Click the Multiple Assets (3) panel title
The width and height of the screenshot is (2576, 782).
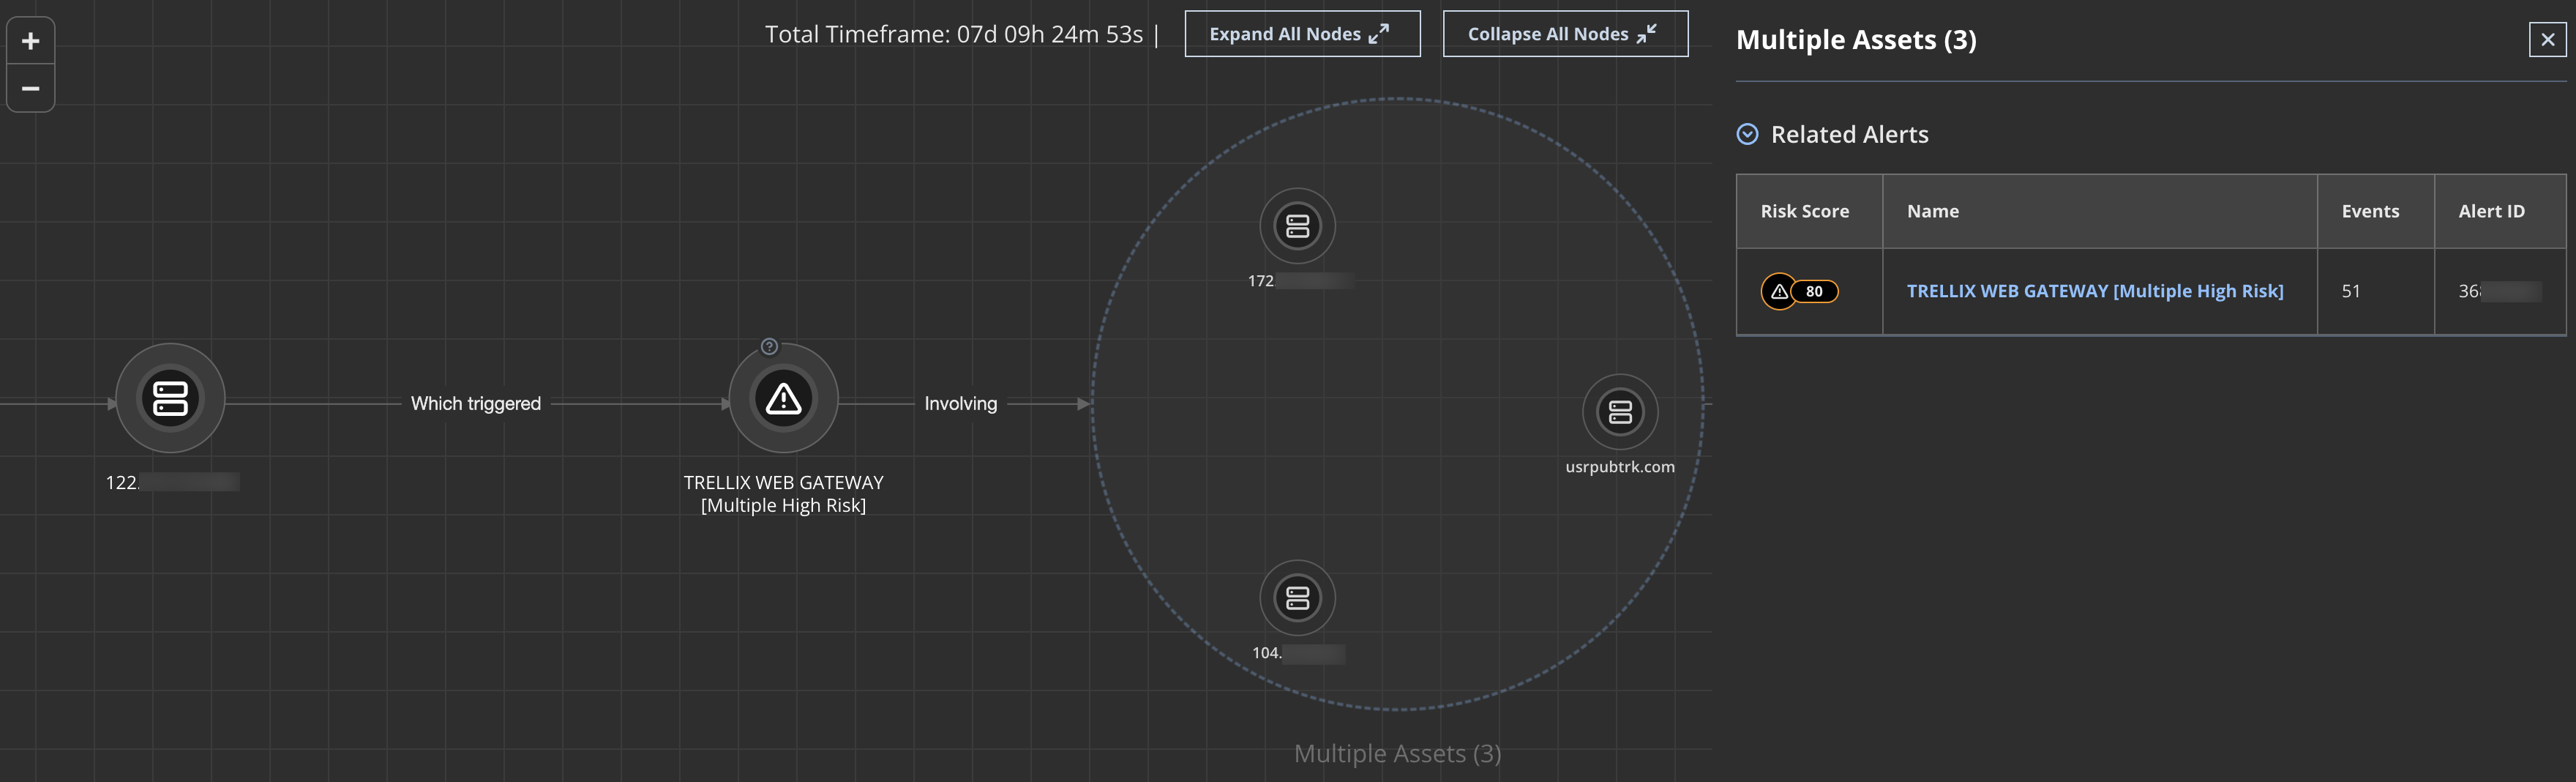pos(1856,40)
